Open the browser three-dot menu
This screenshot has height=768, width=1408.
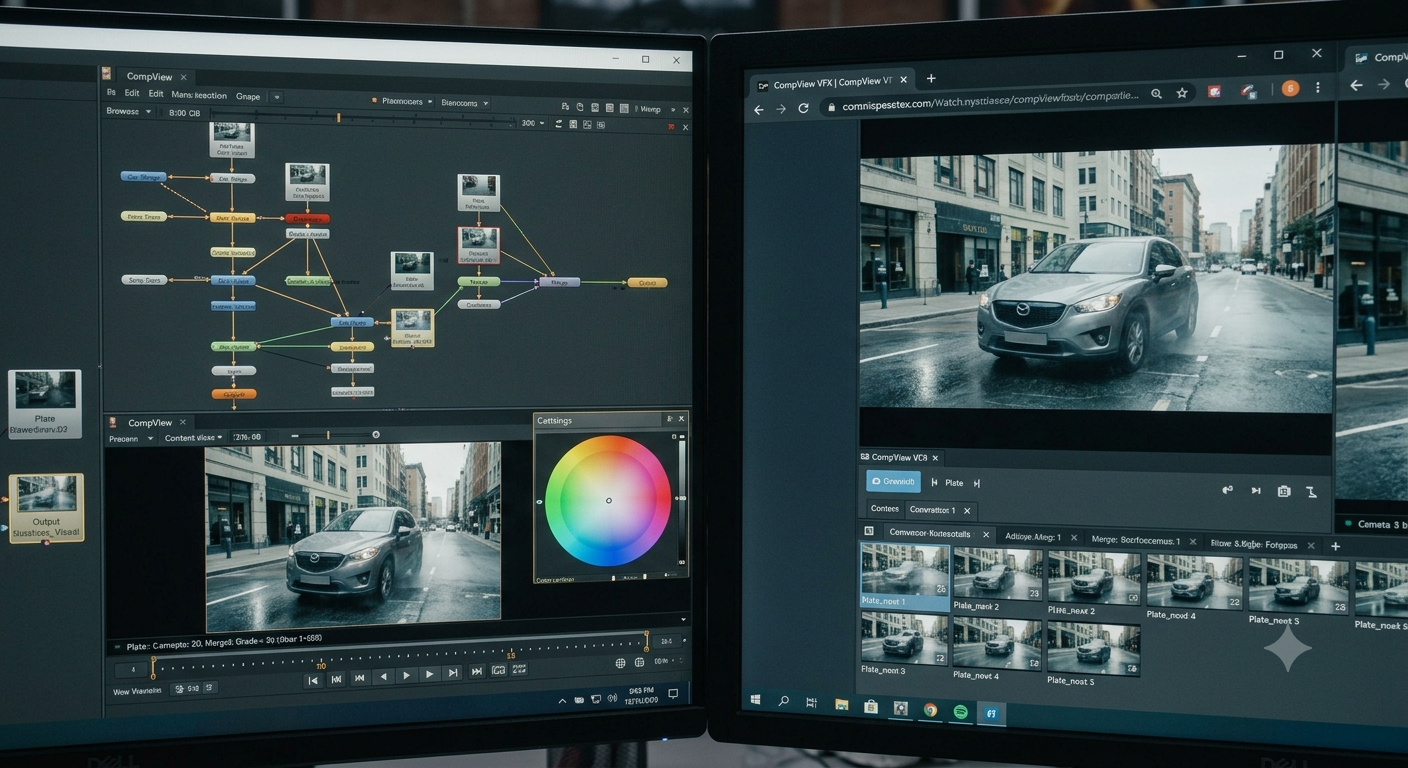(1316, 87)
